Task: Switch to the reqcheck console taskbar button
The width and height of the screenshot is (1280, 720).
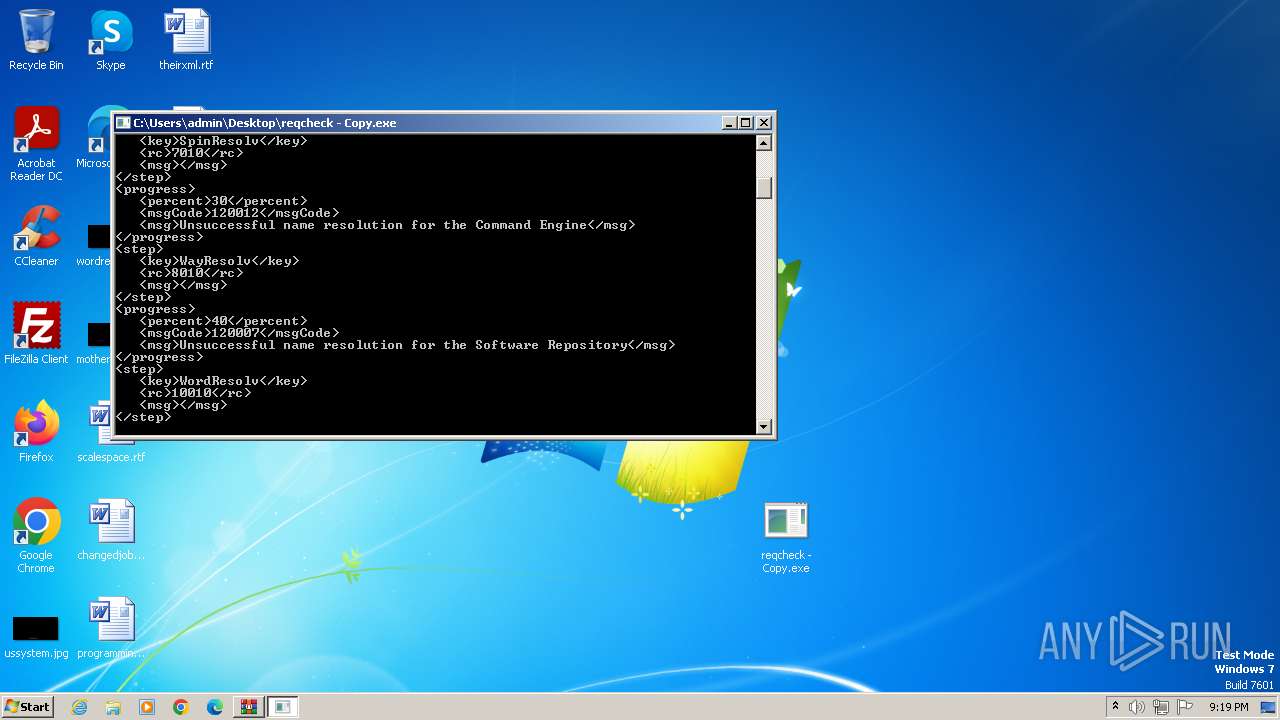Action: pyautogui.click(x=283, y=707)
